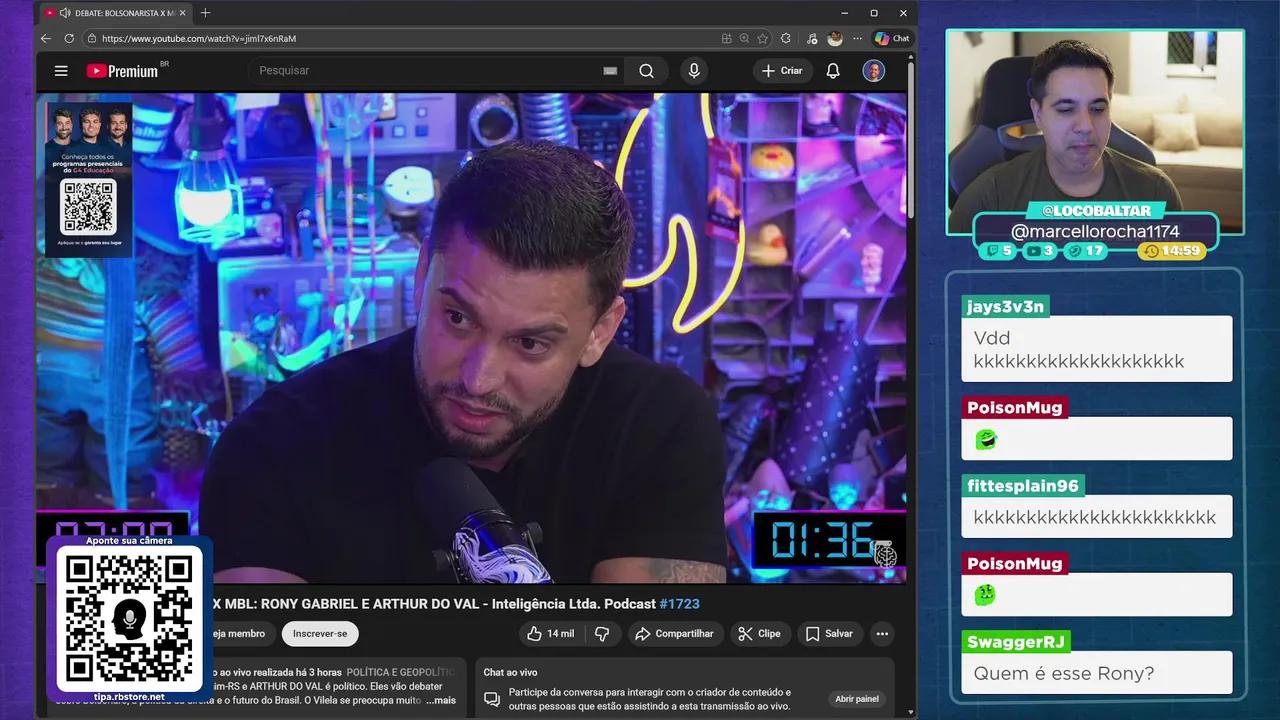The width and height of the screenshot is (1280, 720).
Task: Open more actions three-dot button under video
Action: coord(882,634)
